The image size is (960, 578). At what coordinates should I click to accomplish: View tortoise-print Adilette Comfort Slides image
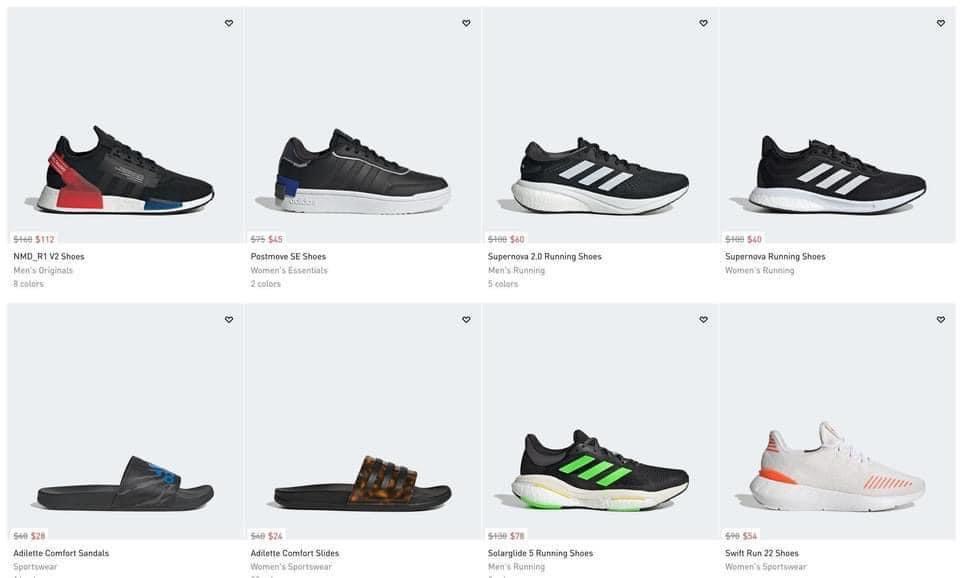(362, 482)
